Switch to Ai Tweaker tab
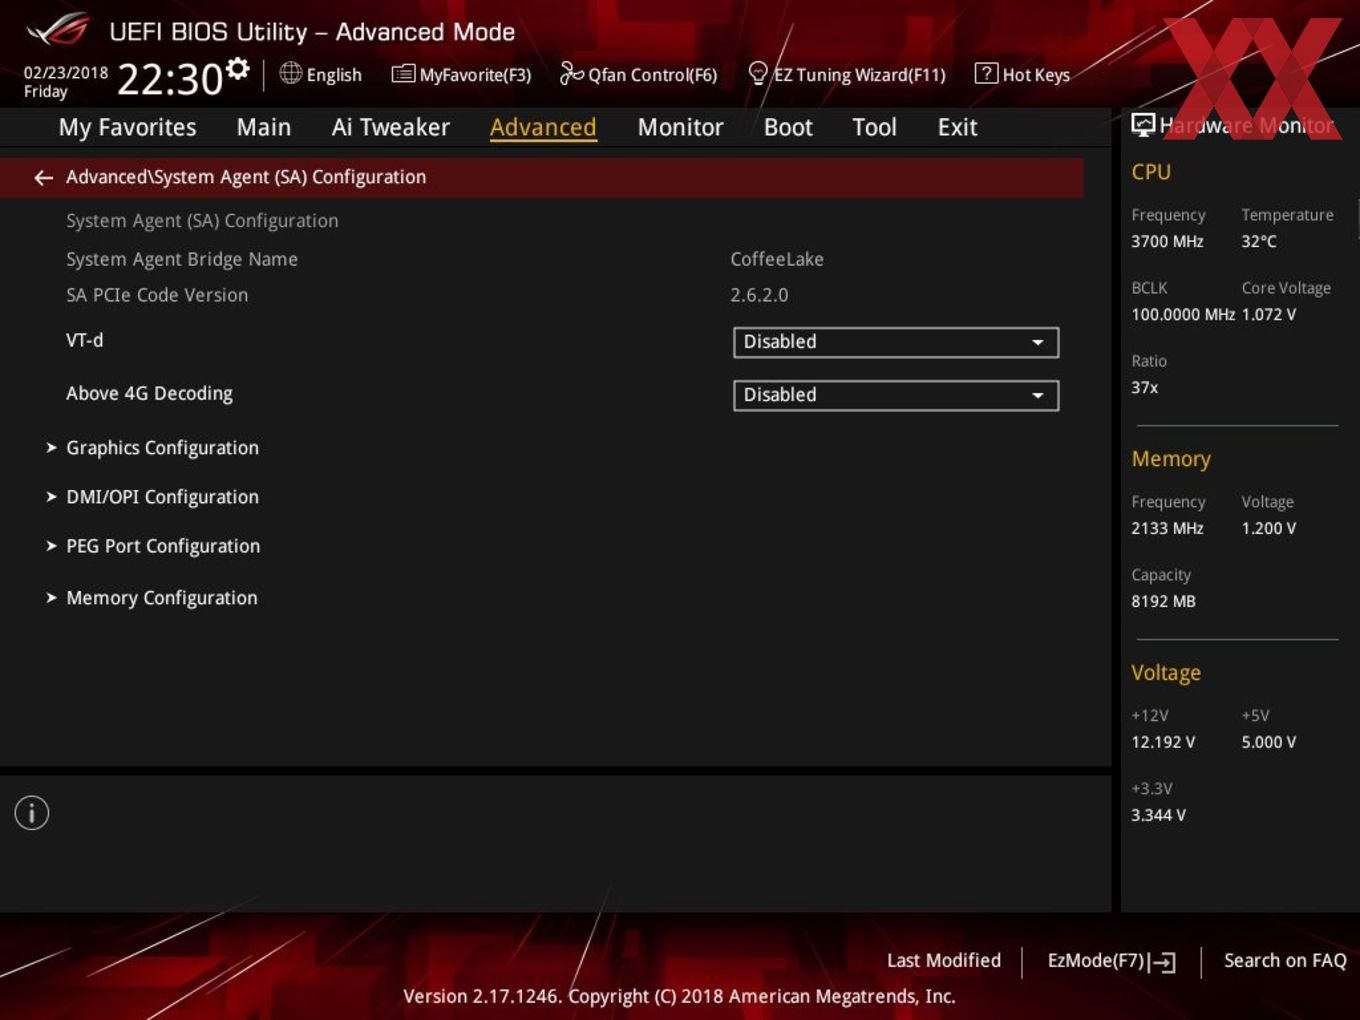 [x=391, y=127]
